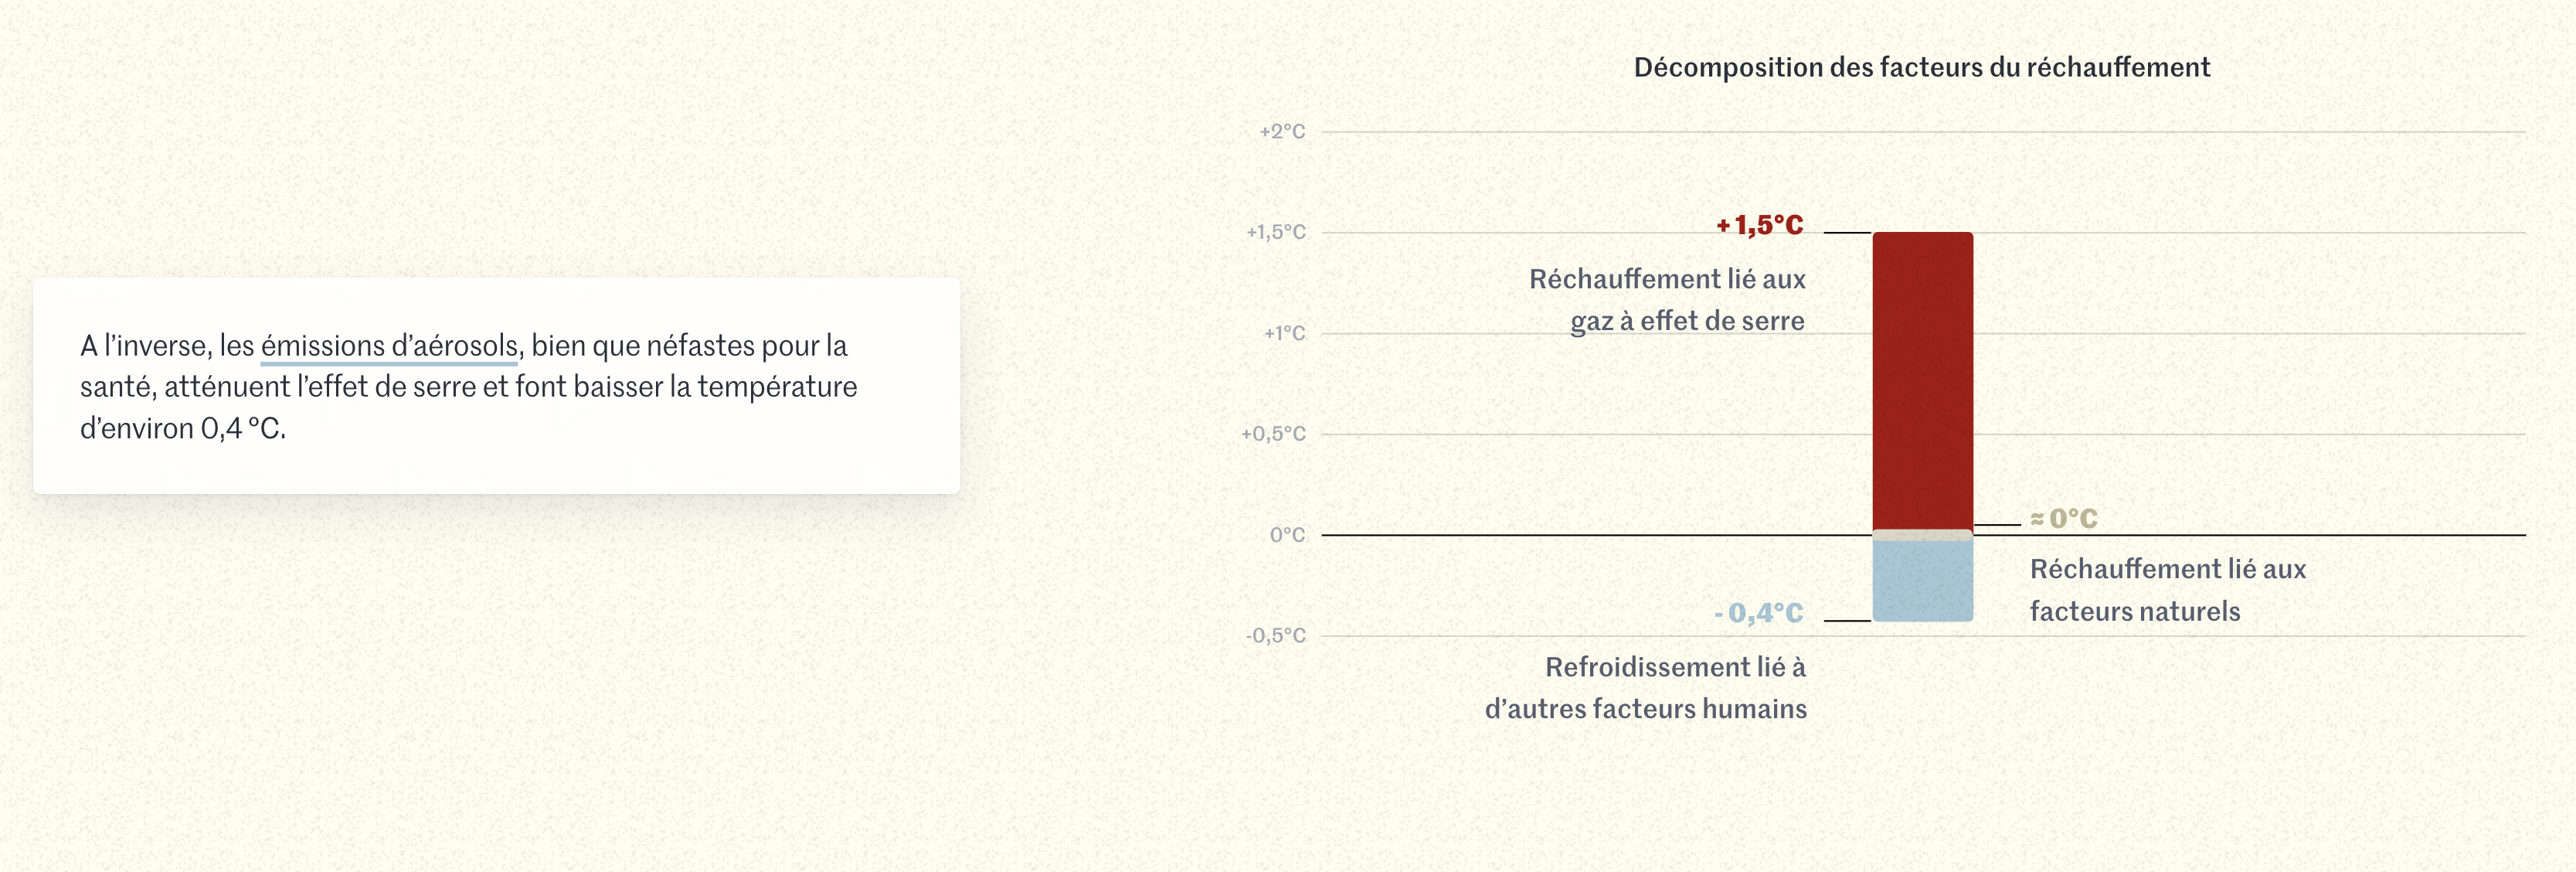The width and height of the screenshot is (2576, 872).
Task: Select the '+1,5°C' red value label
Action: point(1760,225)
